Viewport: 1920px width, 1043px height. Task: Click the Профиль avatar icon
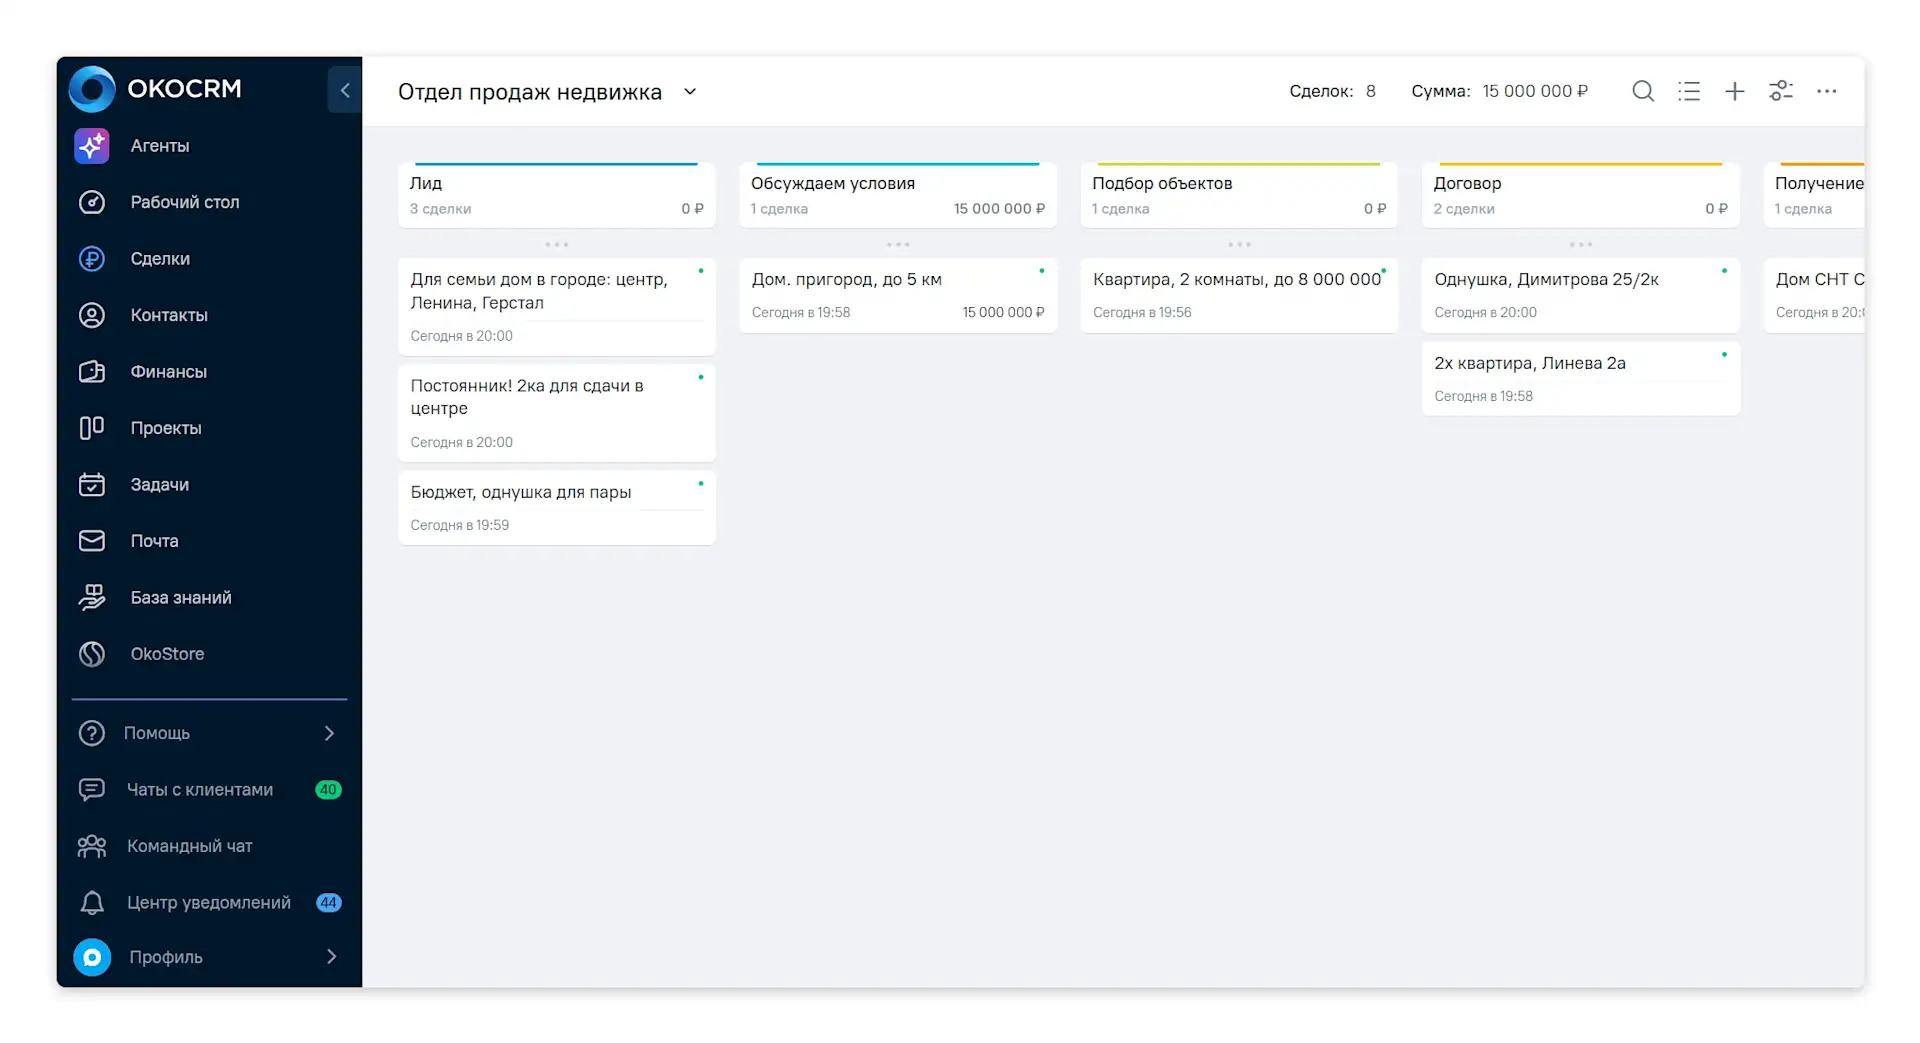tap(92, 957)
